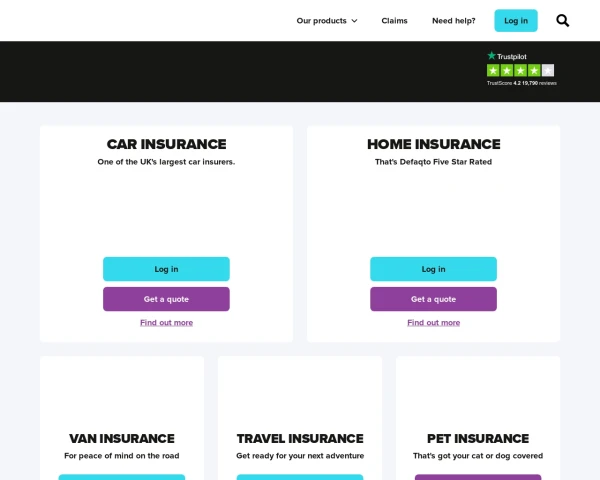This screenshot has width=600, height=480.
Task: Find out more about Home Insurance
Action: tap(434, 323)
